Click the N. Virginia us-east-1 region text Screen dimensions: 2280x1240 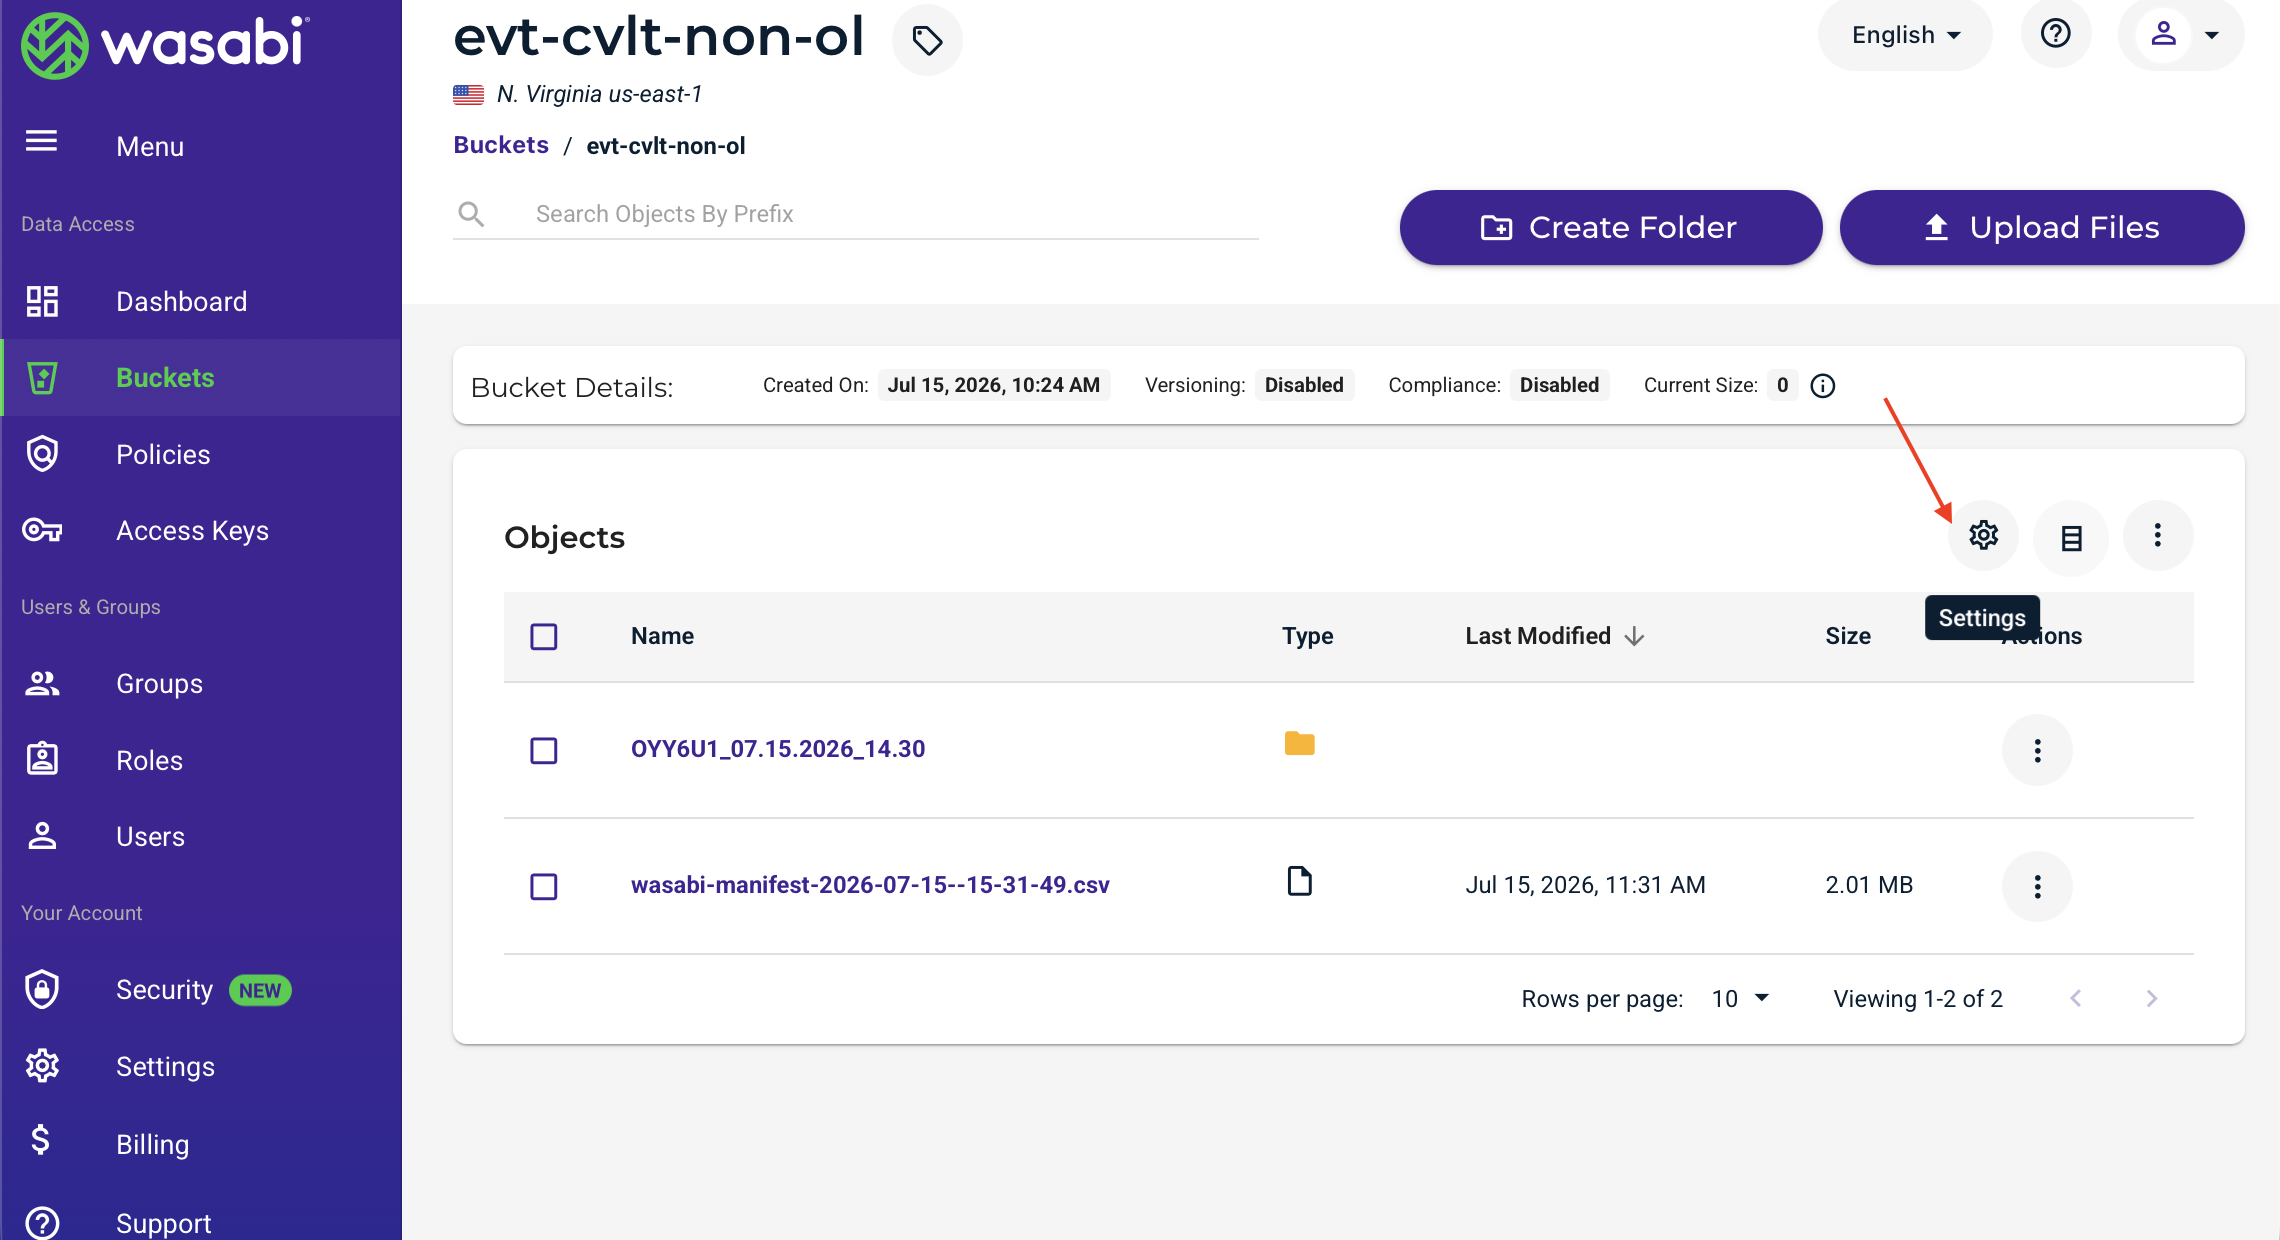tap(600, 94)
